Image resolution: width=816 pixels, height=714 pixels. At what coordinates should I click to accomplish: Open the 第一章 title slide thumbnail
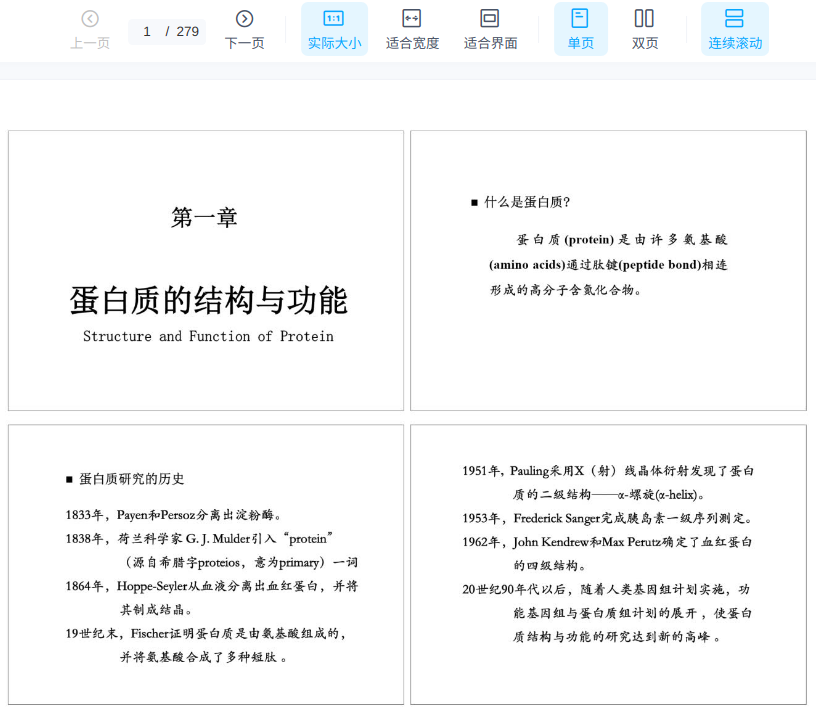pyautogui.click(x=206, y=270)
